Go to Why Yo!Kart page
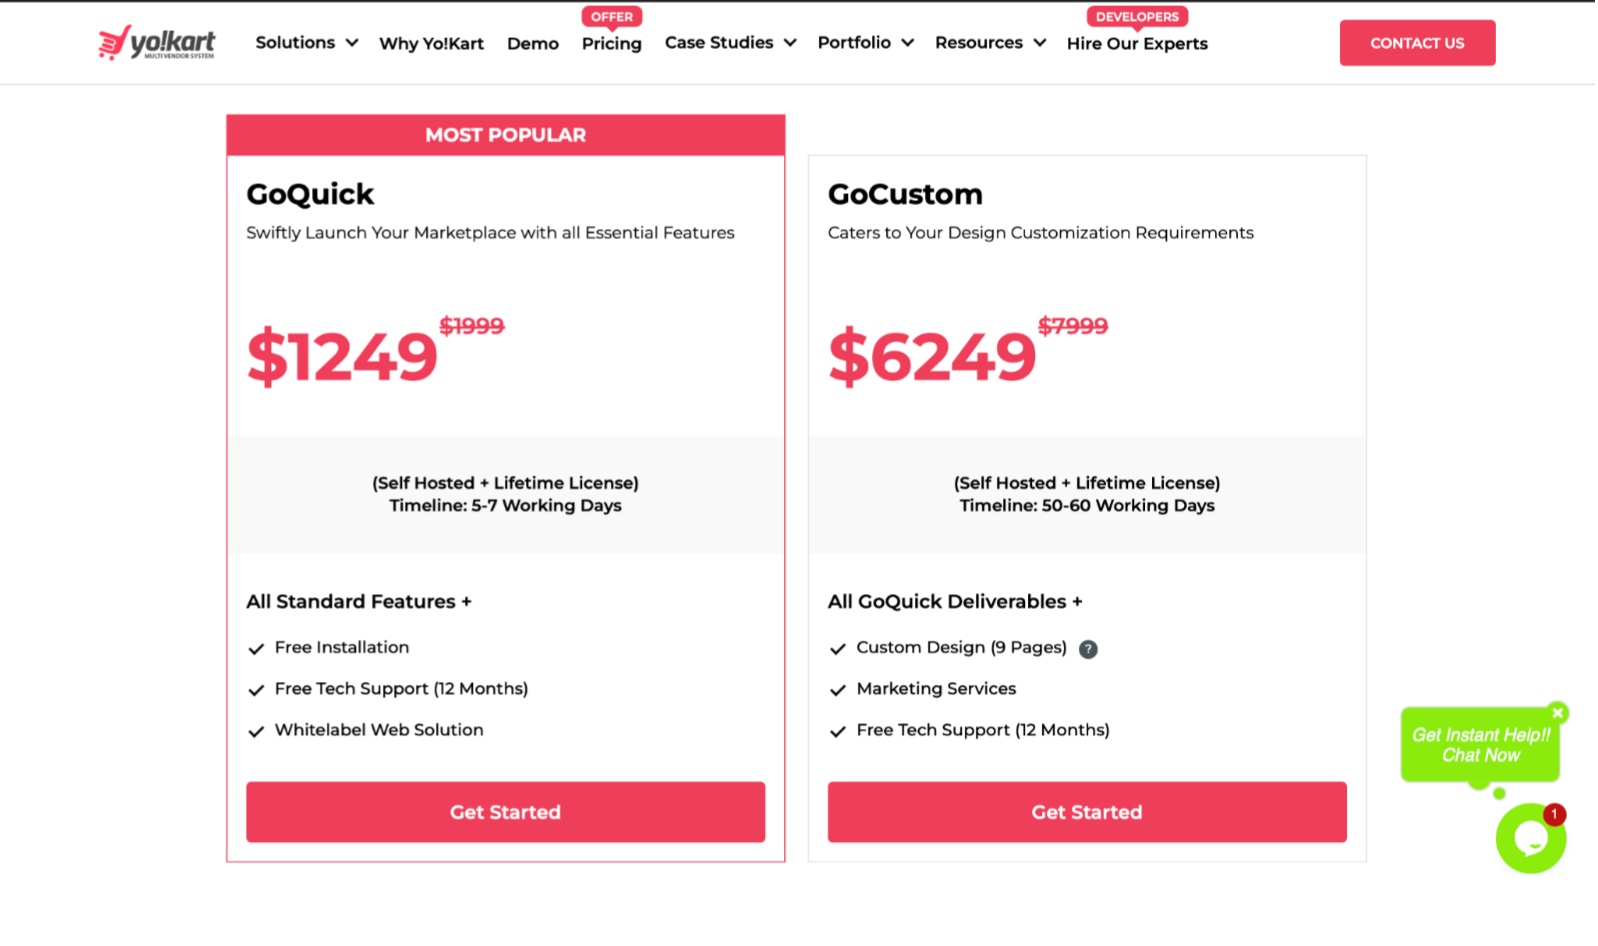The height and width of the screenshot is (946, 1598). click(x=431, y=44)
